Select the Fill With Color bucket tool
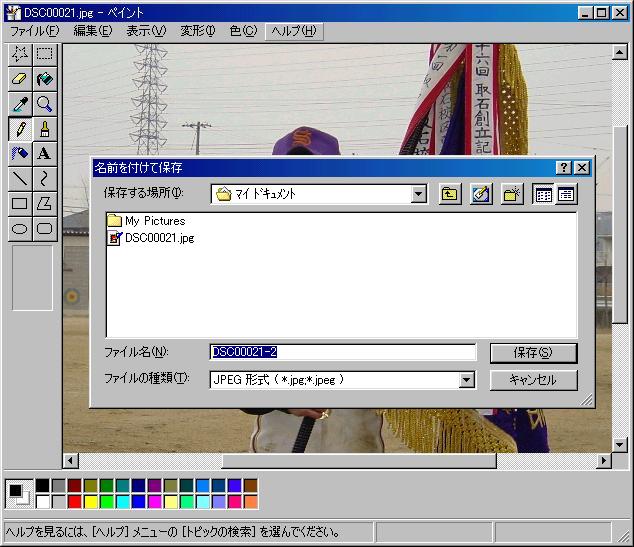The image size is (634, 547). click(44, 78)
